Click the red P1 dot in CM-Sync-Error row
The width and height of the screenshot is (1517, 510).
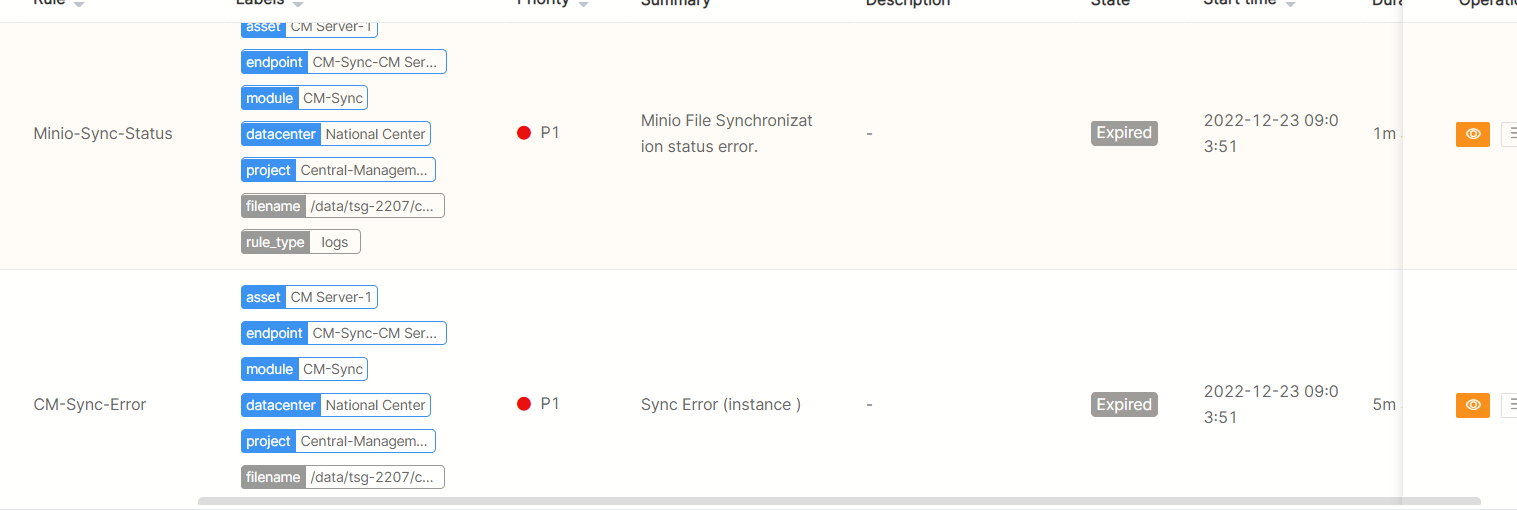click(x=524, y=404)
